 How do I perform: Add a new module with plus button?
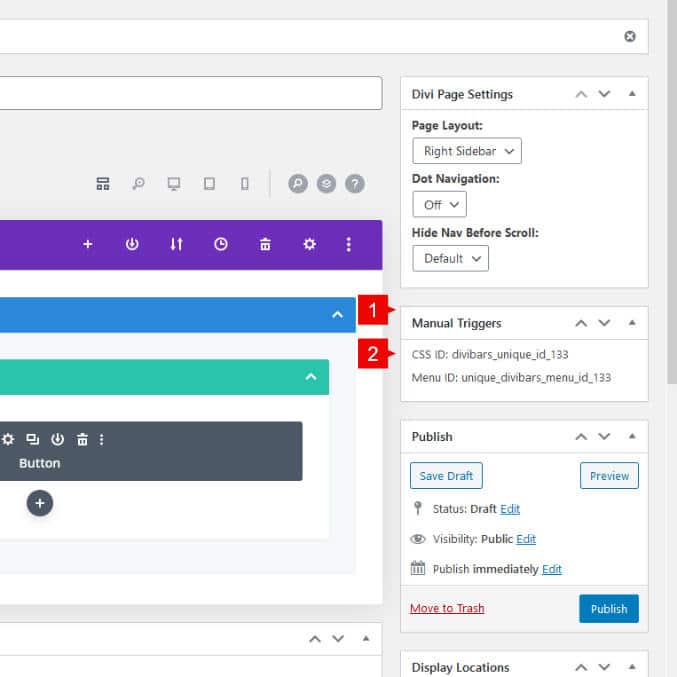(40, 503)
